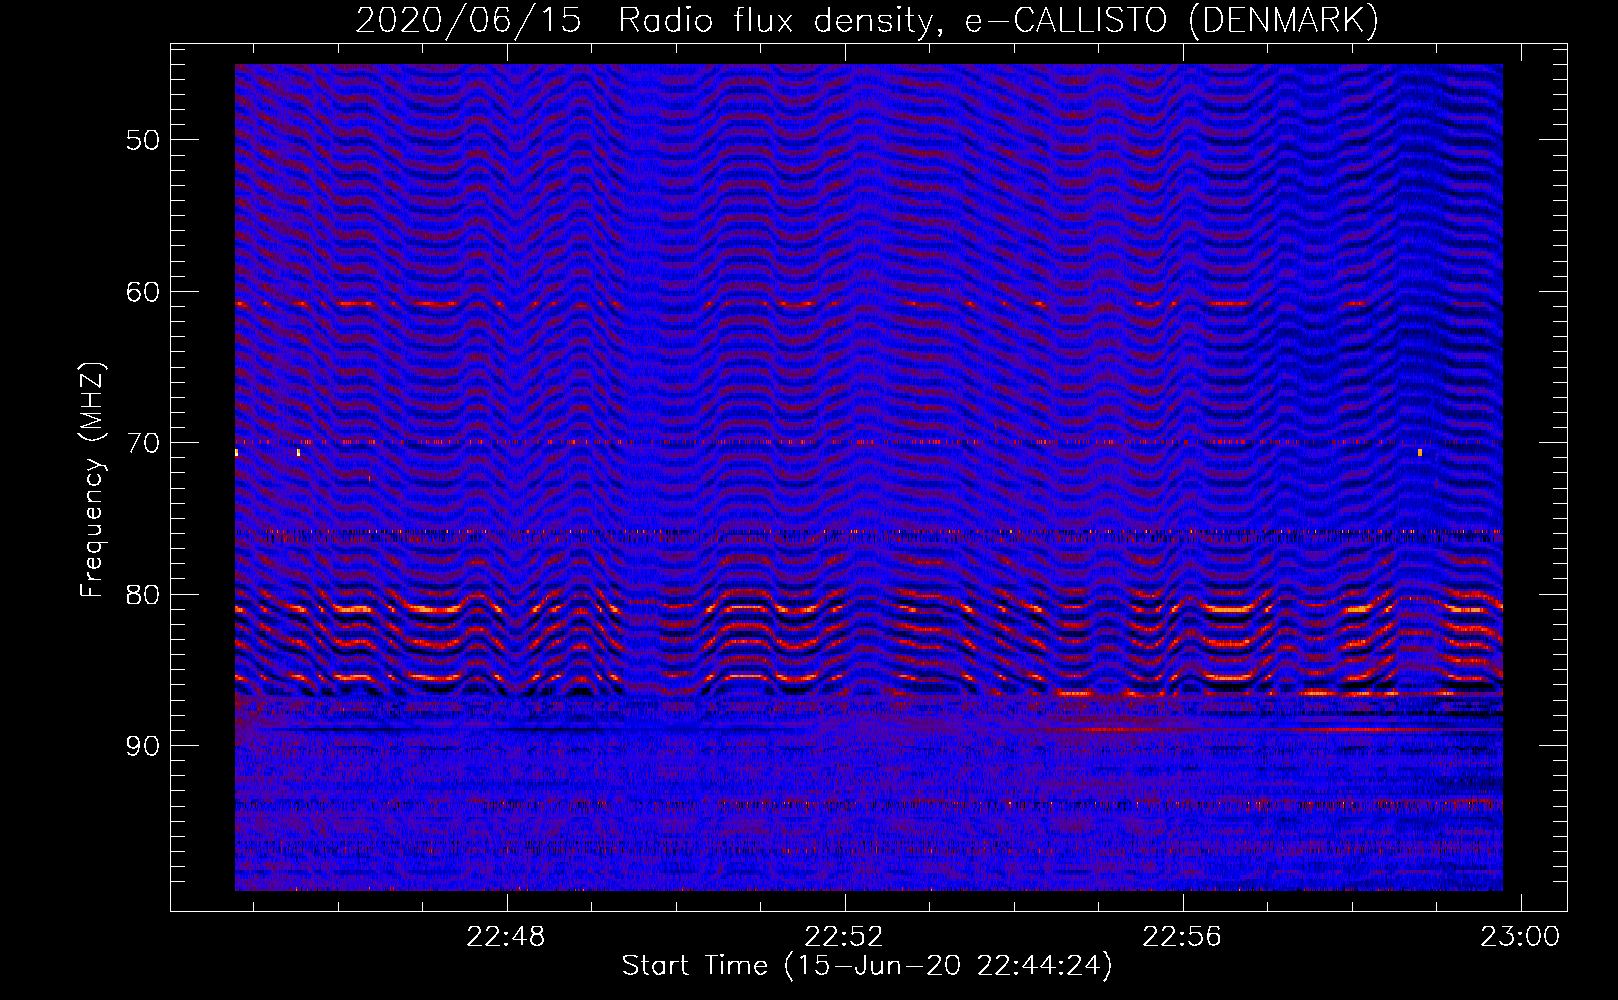Click the 22:56 time tick label
The width and height of the screenshot is (1618, 1000).
(1183, 937)
